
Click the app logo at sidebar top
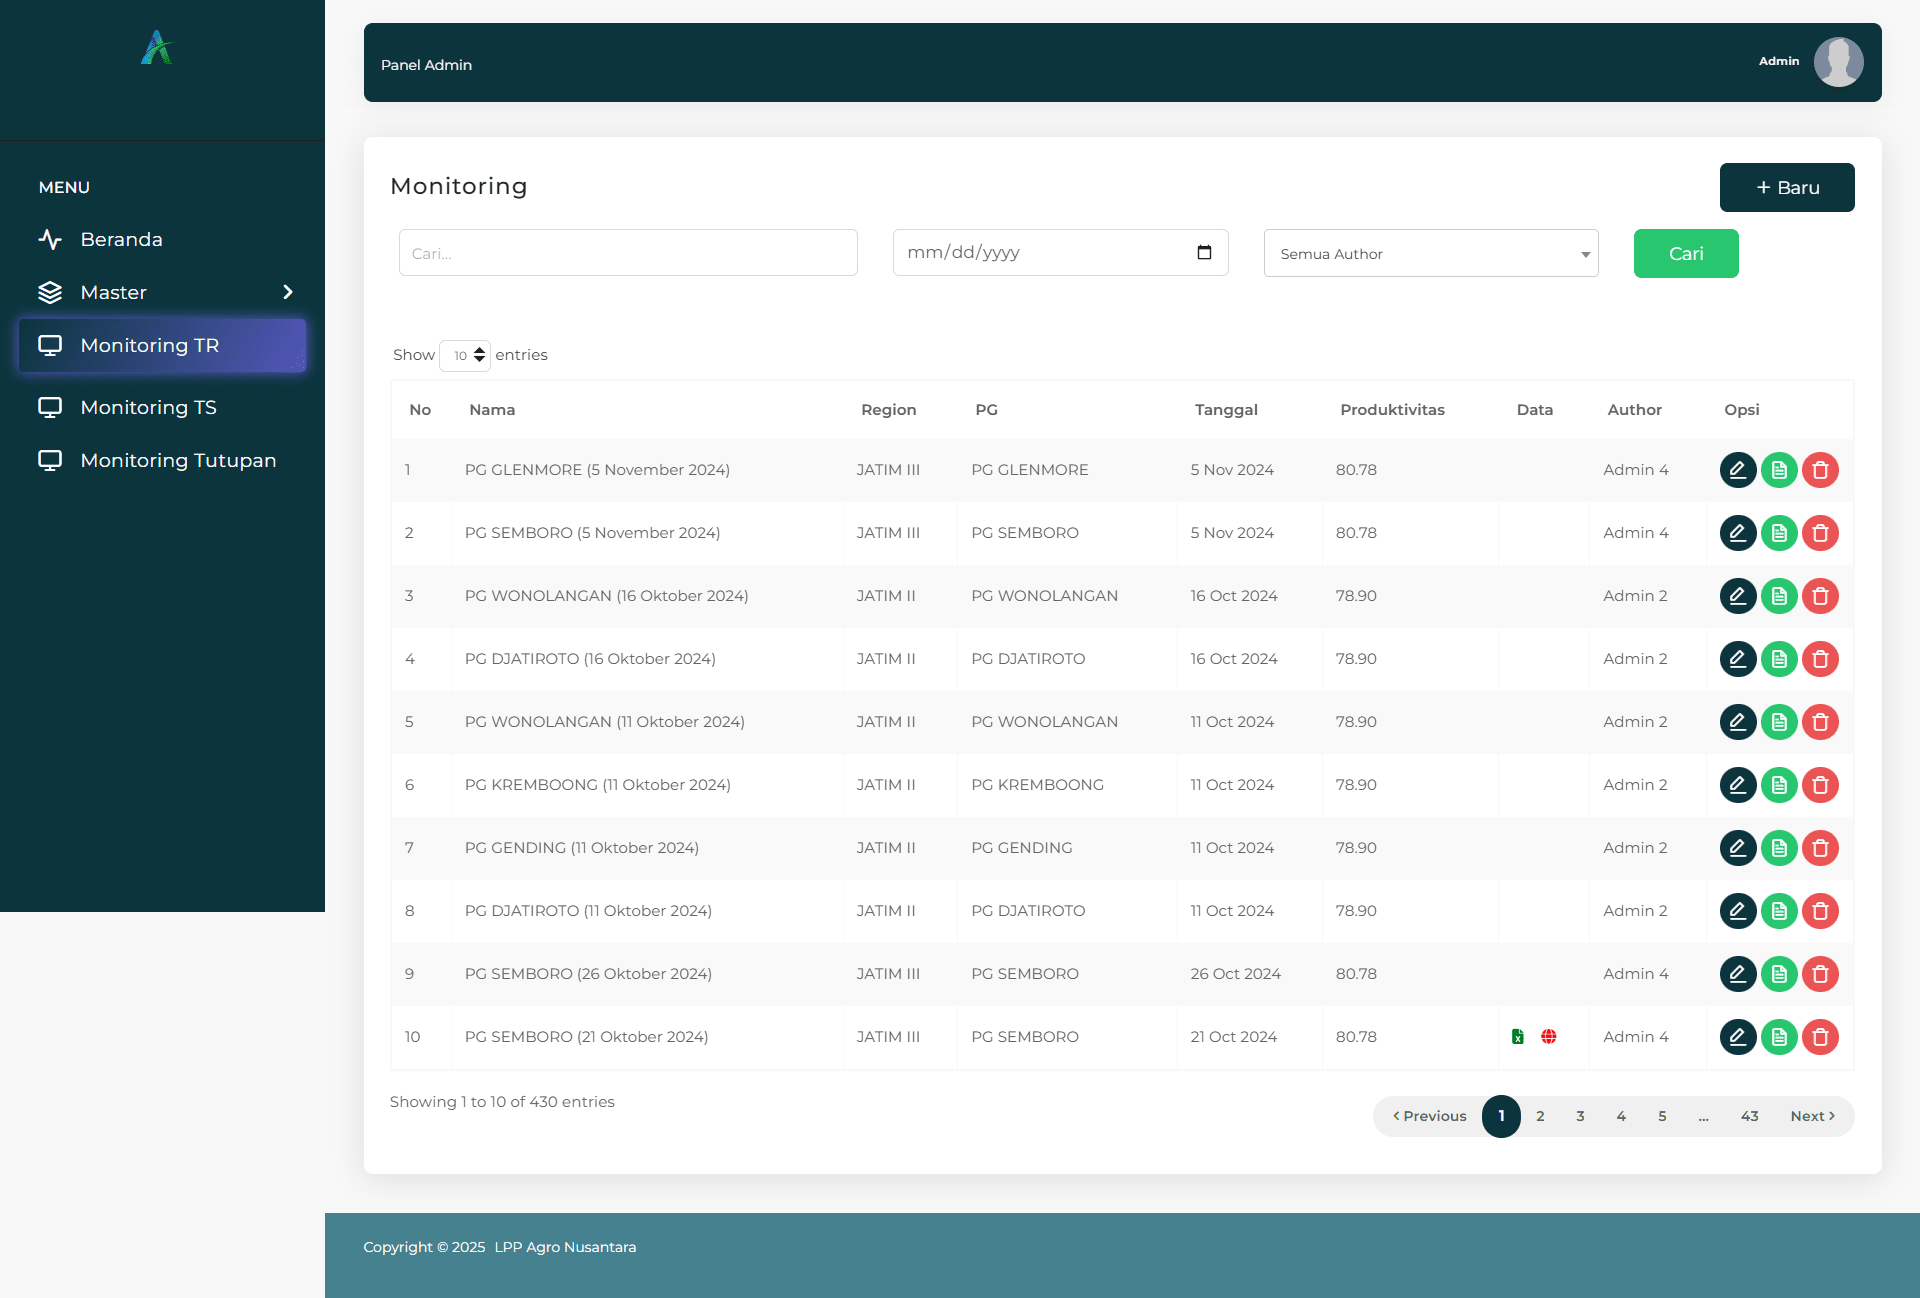[x=157, y=47]
